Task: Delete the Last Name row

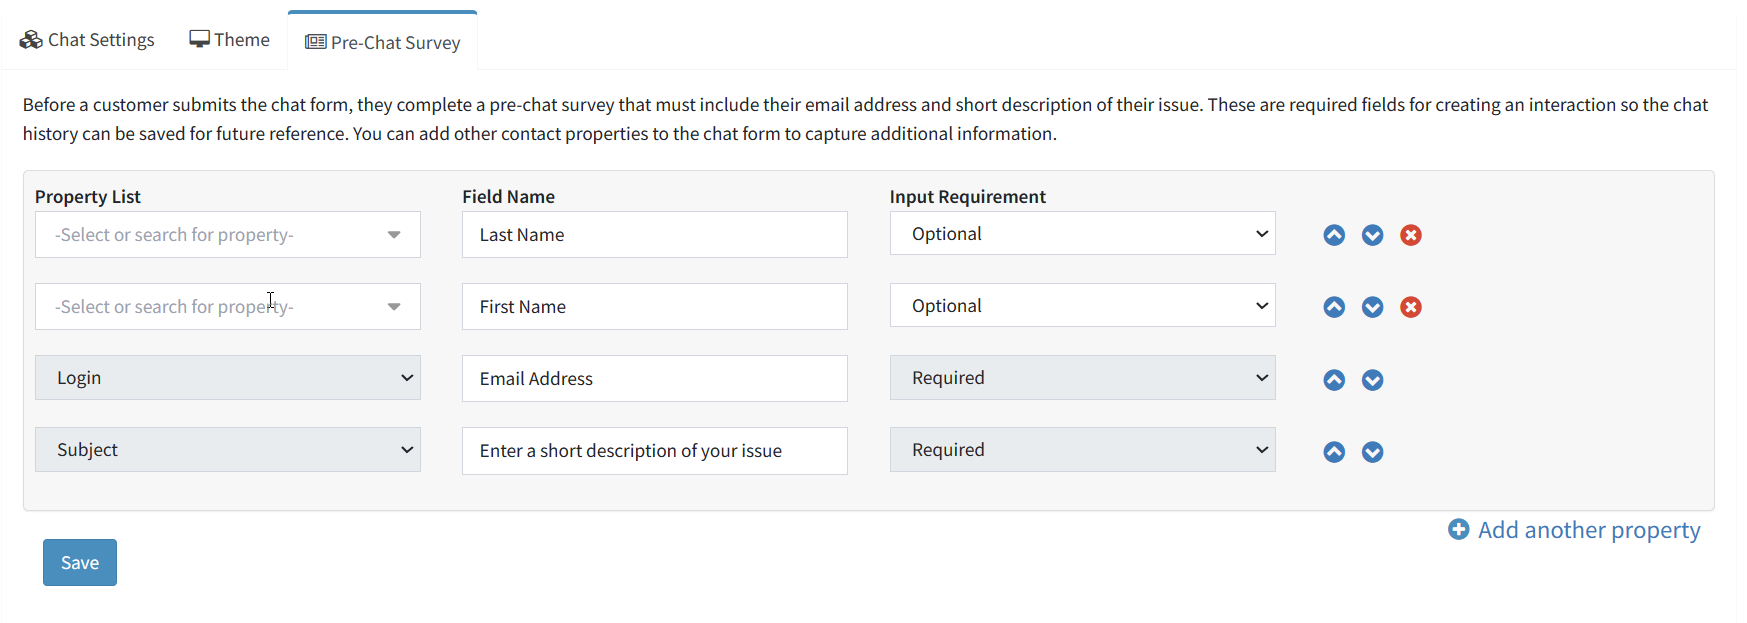Action: point(1411,235)
